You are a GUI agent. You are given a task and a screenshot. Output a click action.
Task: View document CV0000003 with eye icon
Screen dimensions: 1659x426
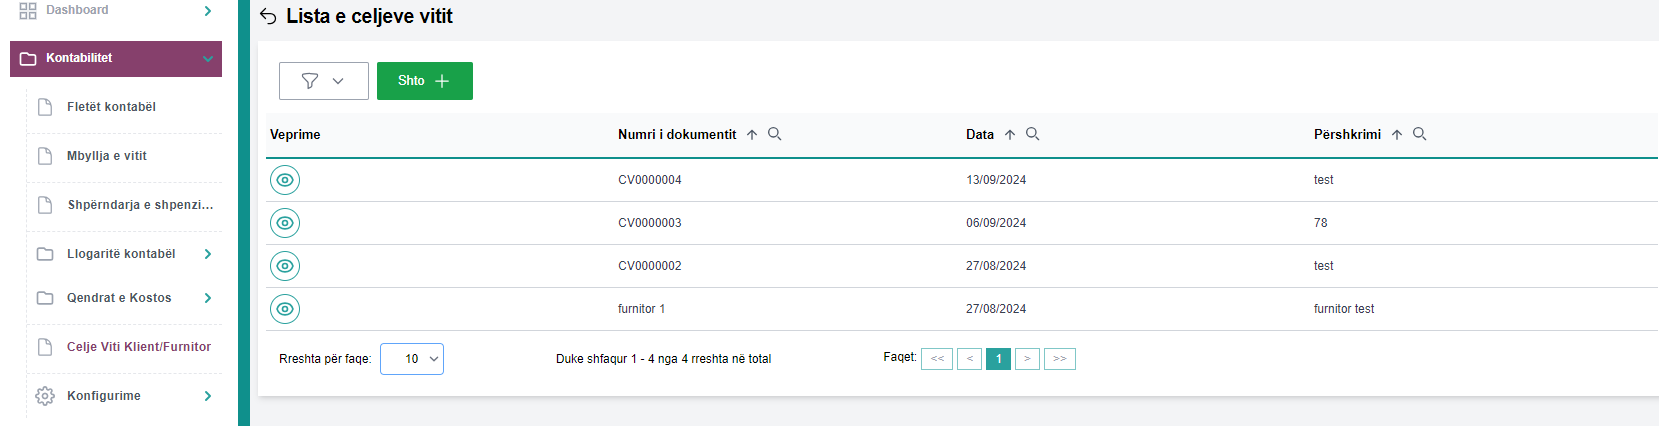285,223
